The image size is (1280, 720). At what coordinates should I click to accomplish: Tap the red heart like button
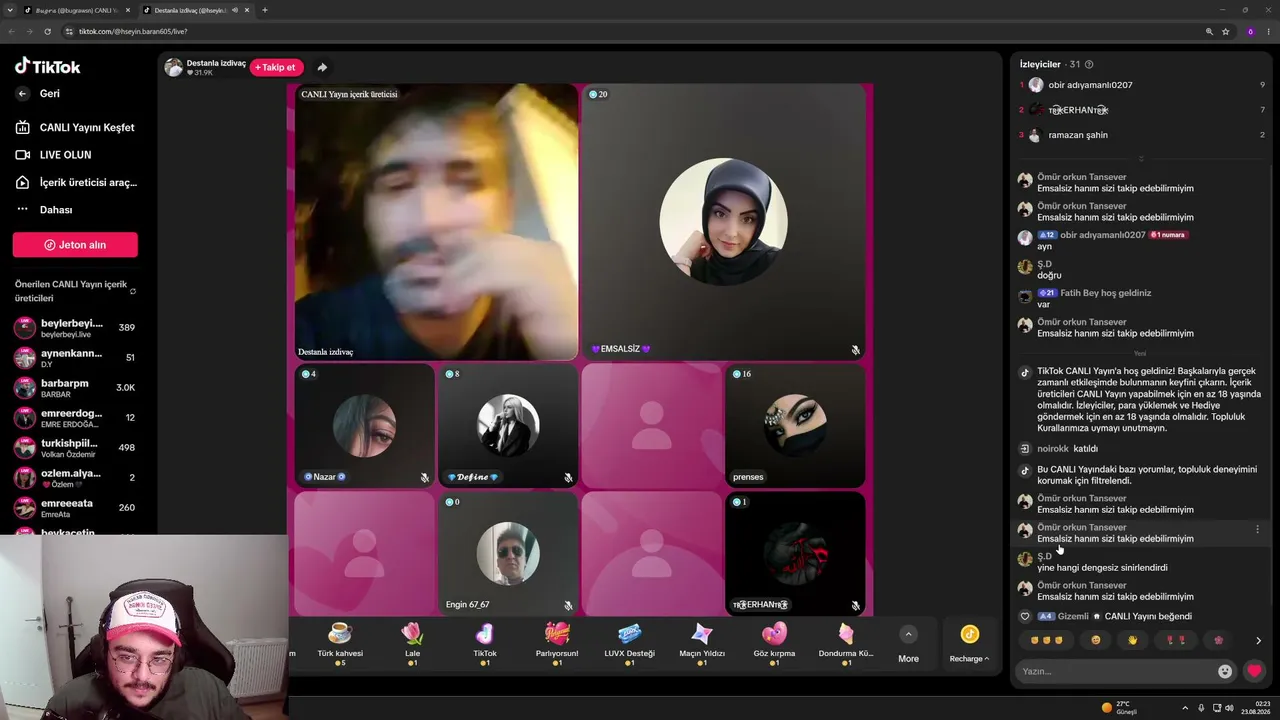coord(1254,671)
